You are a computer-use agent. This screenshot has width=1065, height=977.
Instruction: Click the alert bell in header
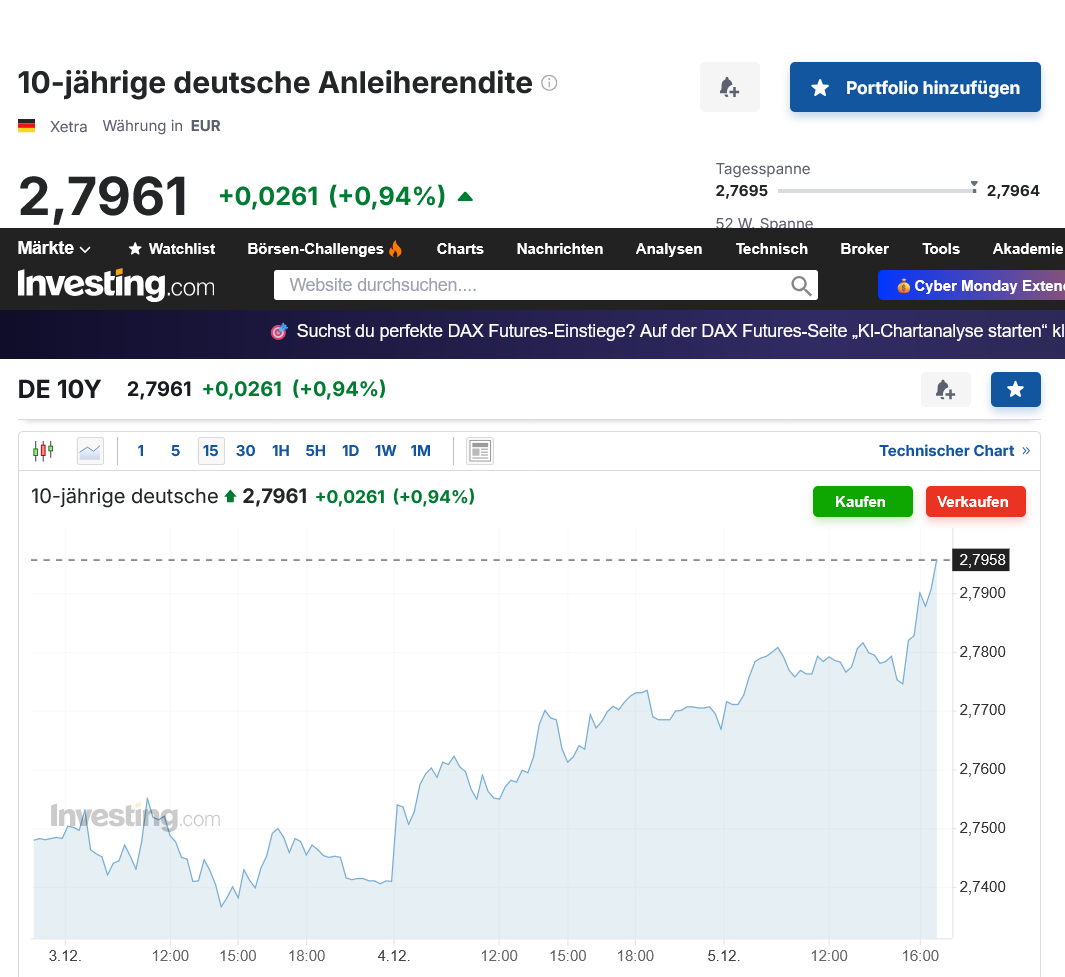point(730,88)
